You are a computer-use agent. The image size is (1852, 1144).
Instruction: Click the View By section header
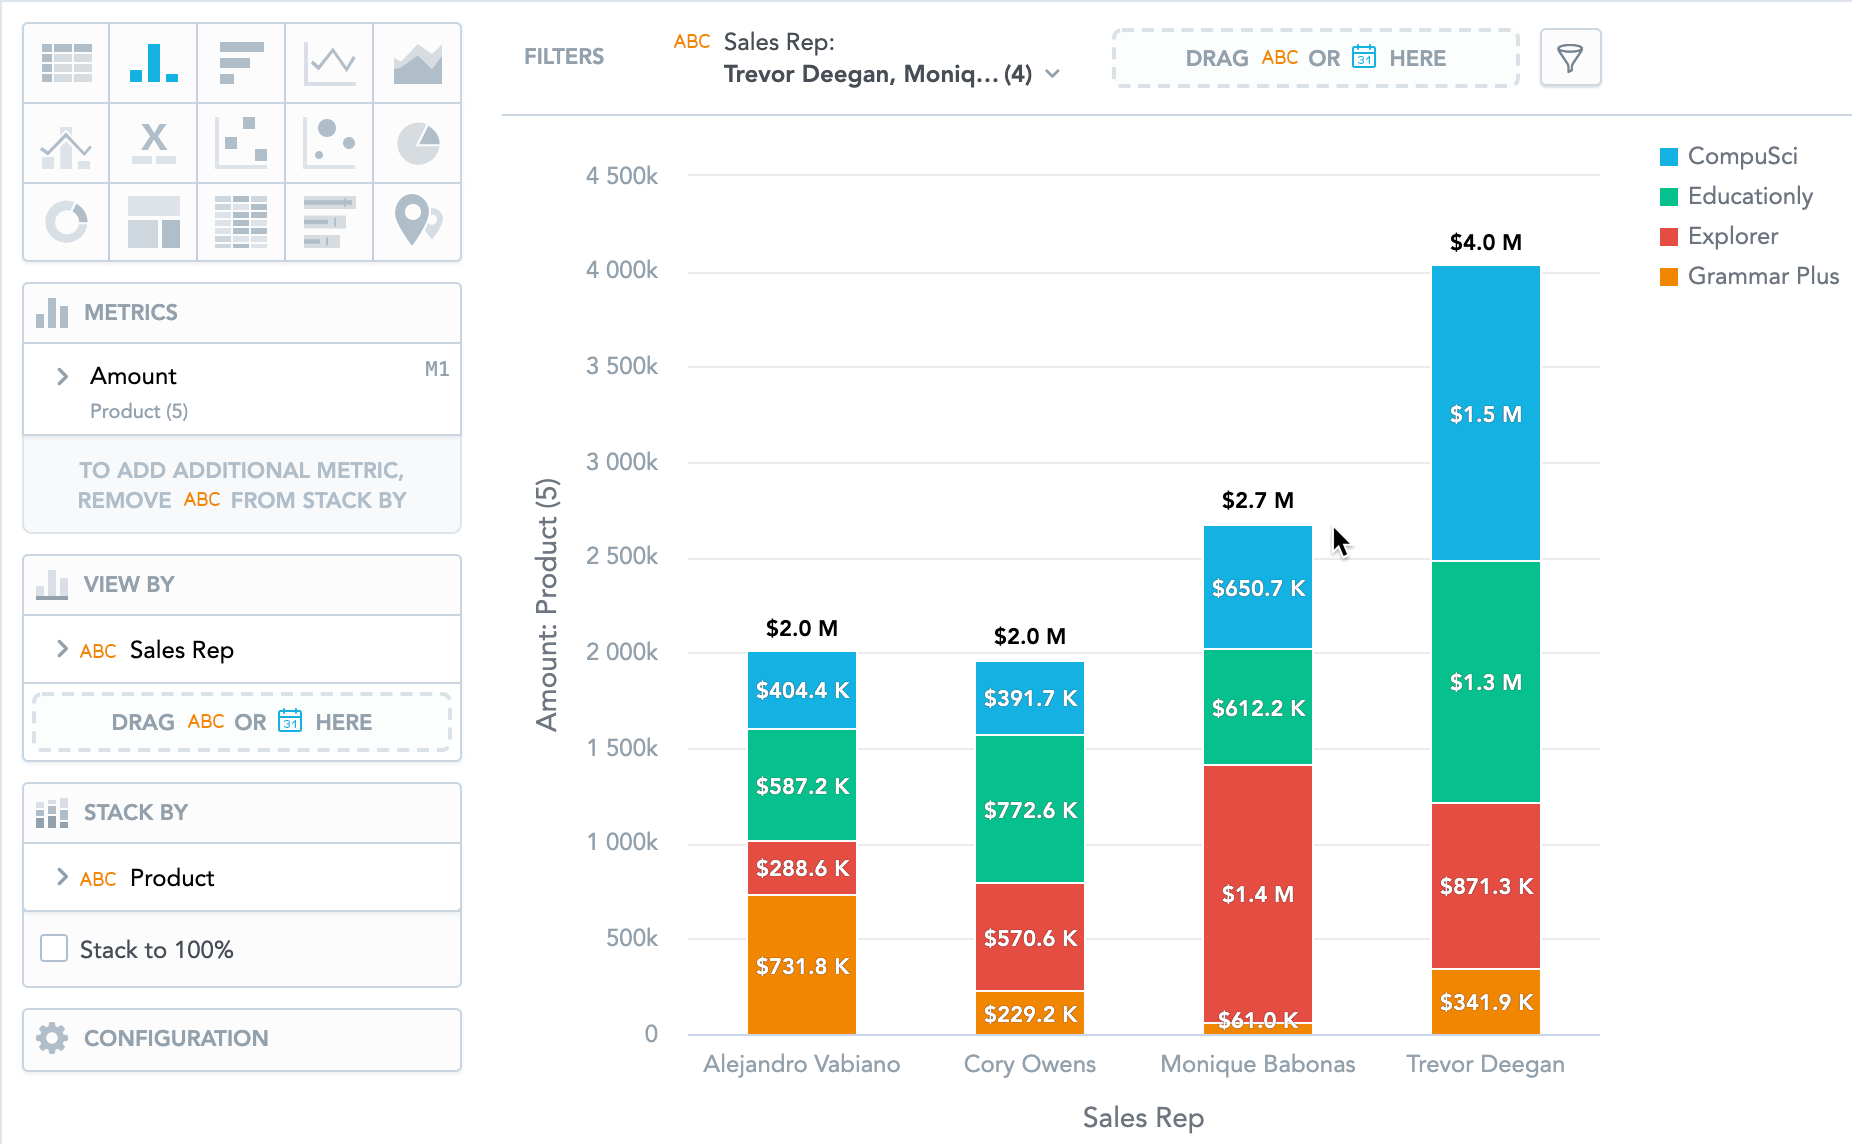[242, 585]
